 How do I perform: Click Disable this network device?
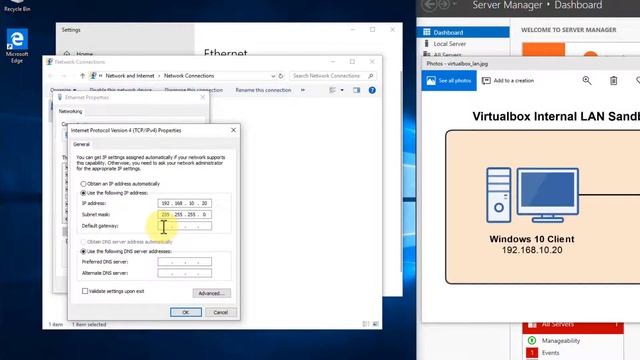pos(120,90)
